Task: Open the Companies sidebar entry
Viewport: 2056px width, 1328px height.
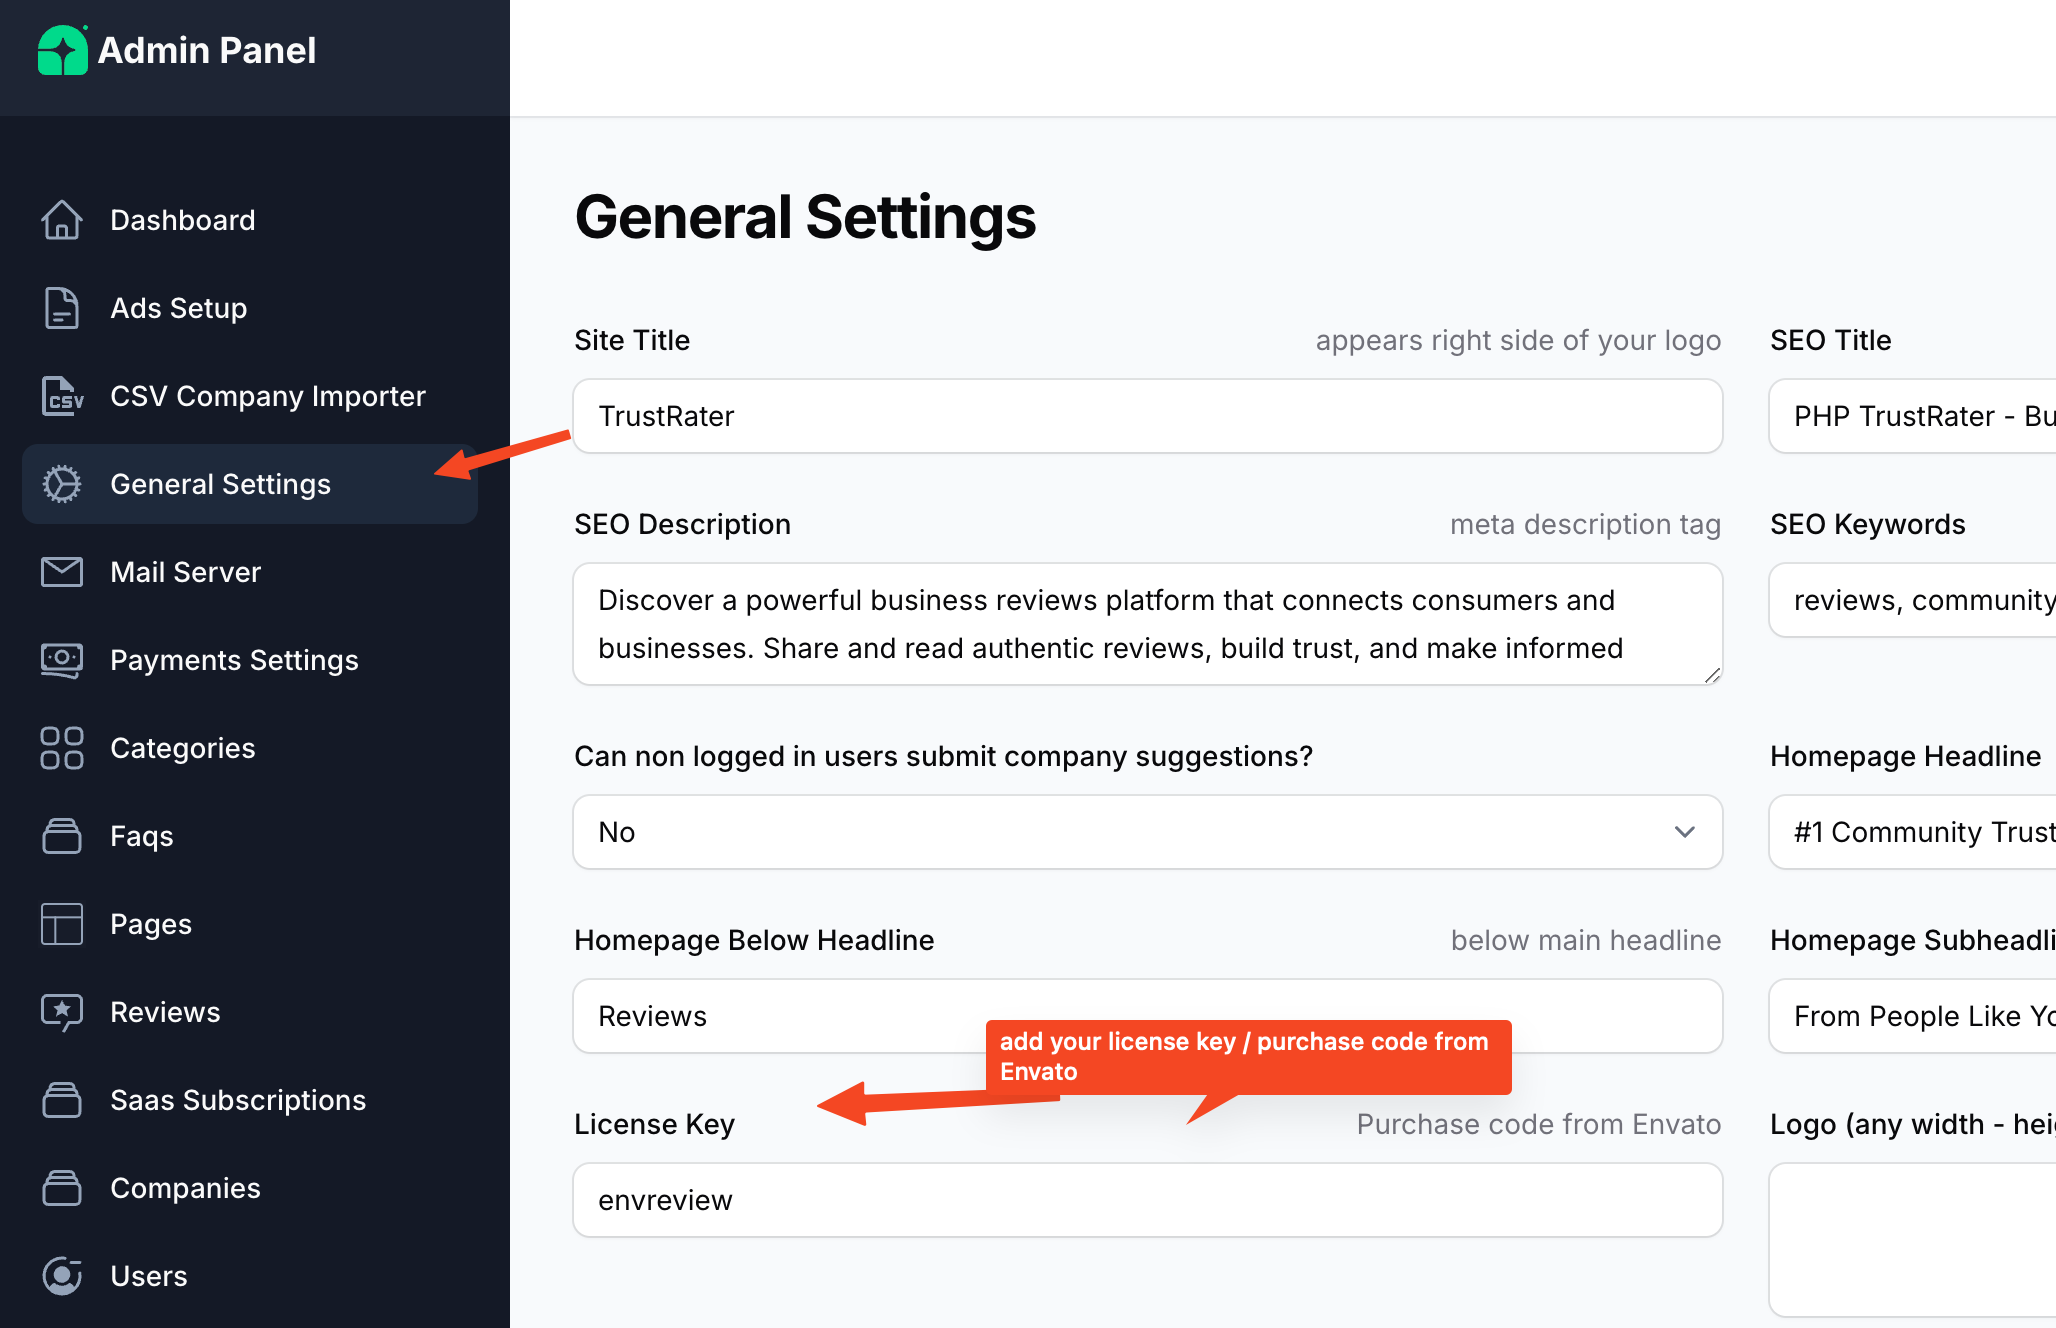Action: [185, 1188]
